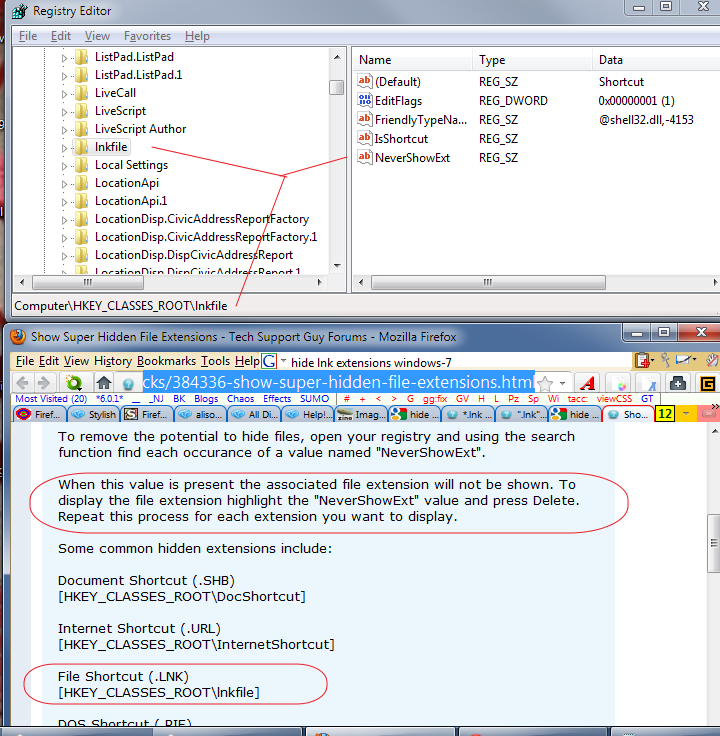
Task: Click the Firefox URL address field
Action: click(337, 383)
